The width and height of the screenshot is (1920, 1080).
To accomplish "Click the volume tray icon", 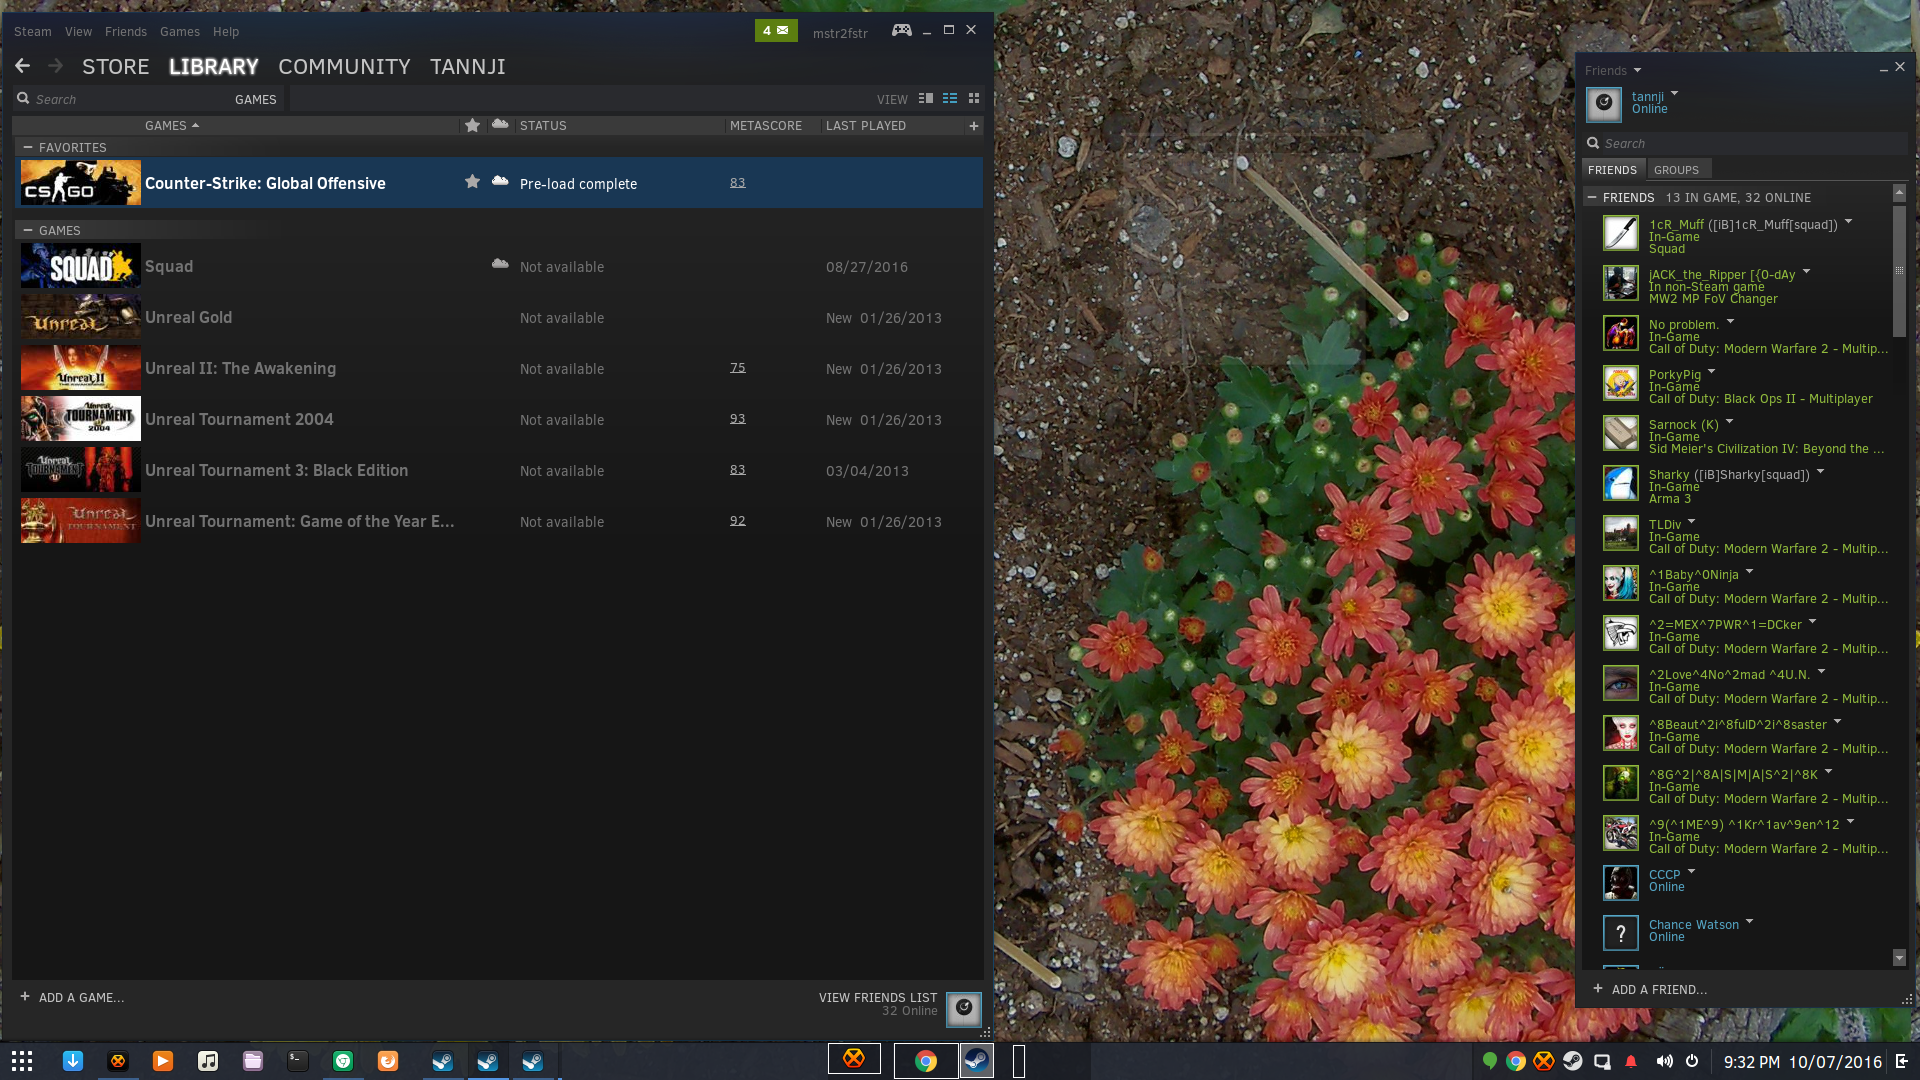I will click(x=1664, y=1061).
